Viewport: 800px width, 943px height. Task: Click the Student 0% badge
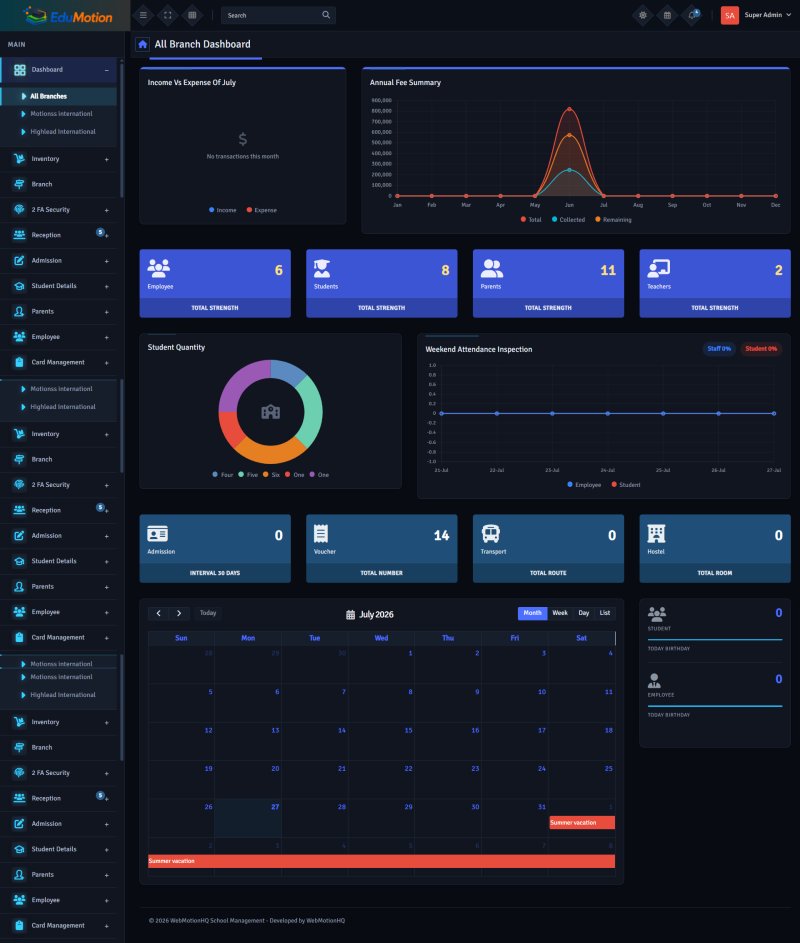pyautogui.click(x=761, y=349)
